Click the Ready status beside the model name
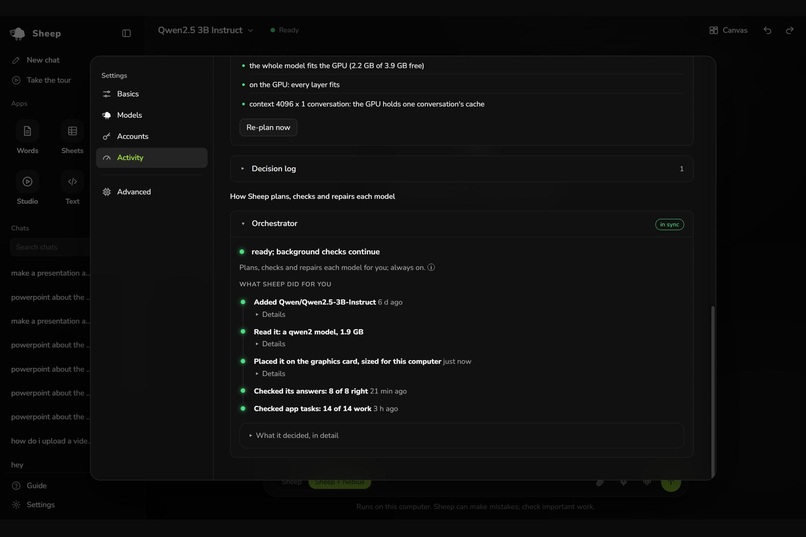The image size is (806, 537). pos(285,30)
